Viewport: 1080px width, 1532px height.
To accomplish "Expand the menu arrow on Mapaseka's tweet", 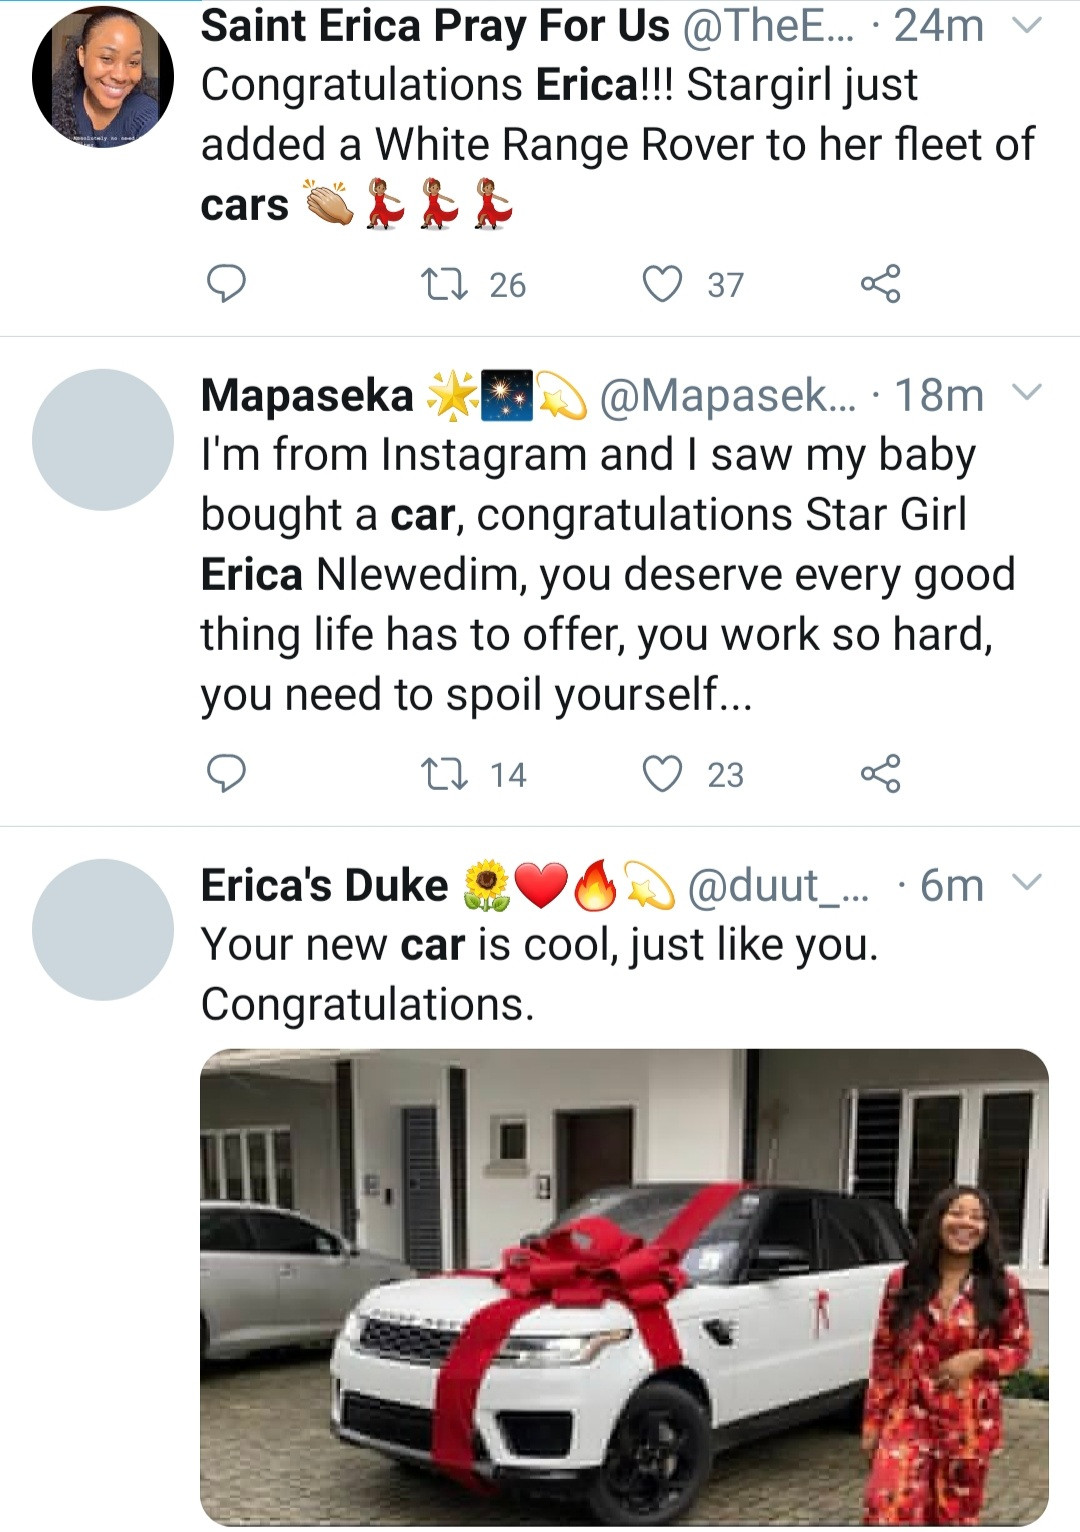I will pos(1027,393).
